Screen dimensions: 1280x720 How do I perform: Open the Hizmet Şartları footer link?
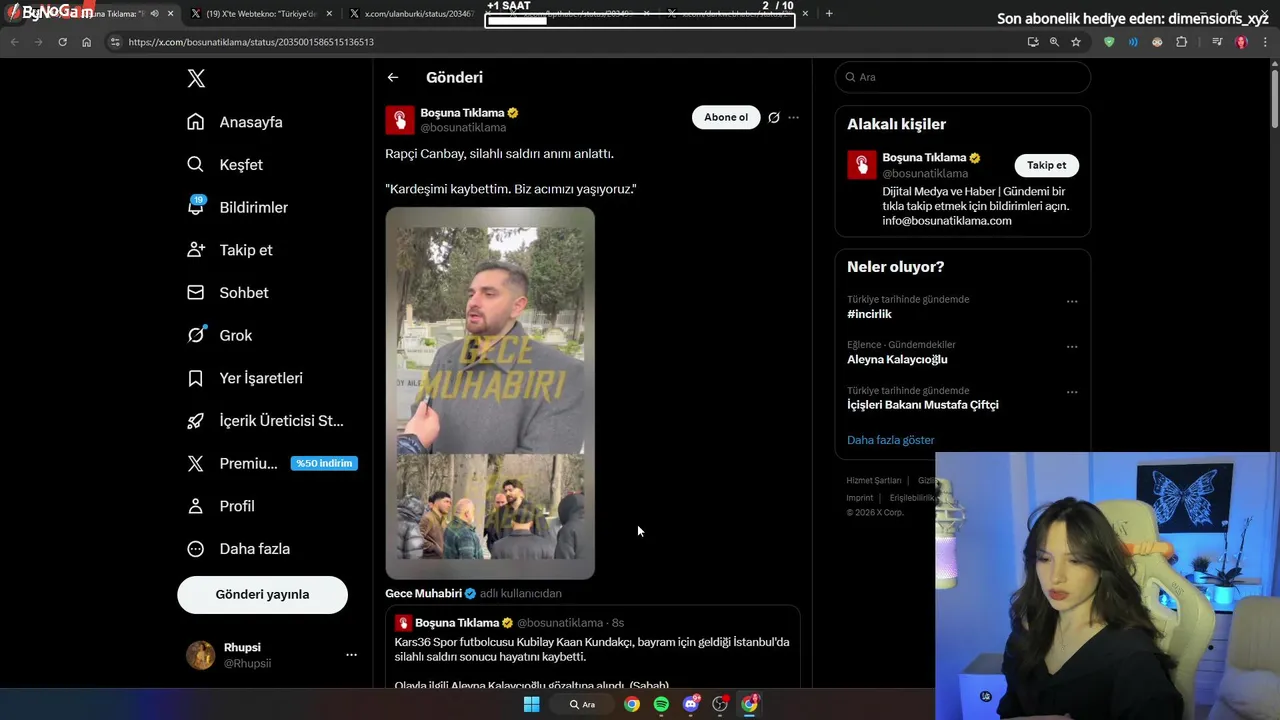click(x=873, y=481)
